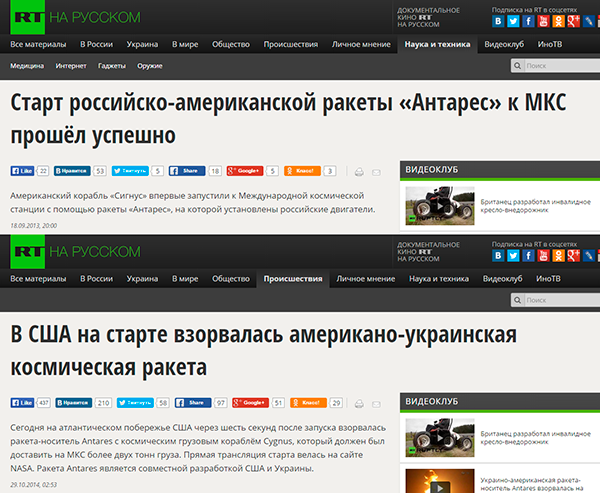
Task: Select the highlighted Происшествия tab
Action: [293, 279]
